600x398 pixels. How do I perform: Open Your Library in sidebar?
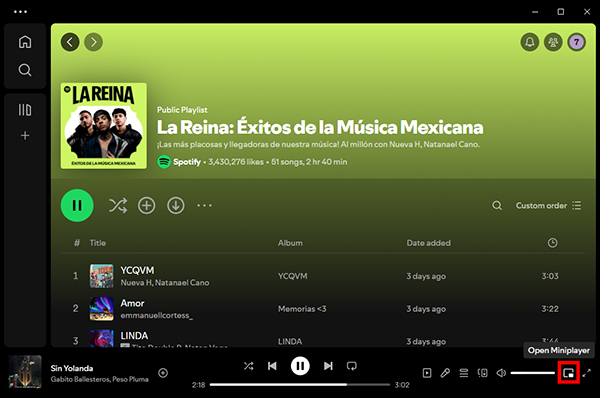(25, 110)
